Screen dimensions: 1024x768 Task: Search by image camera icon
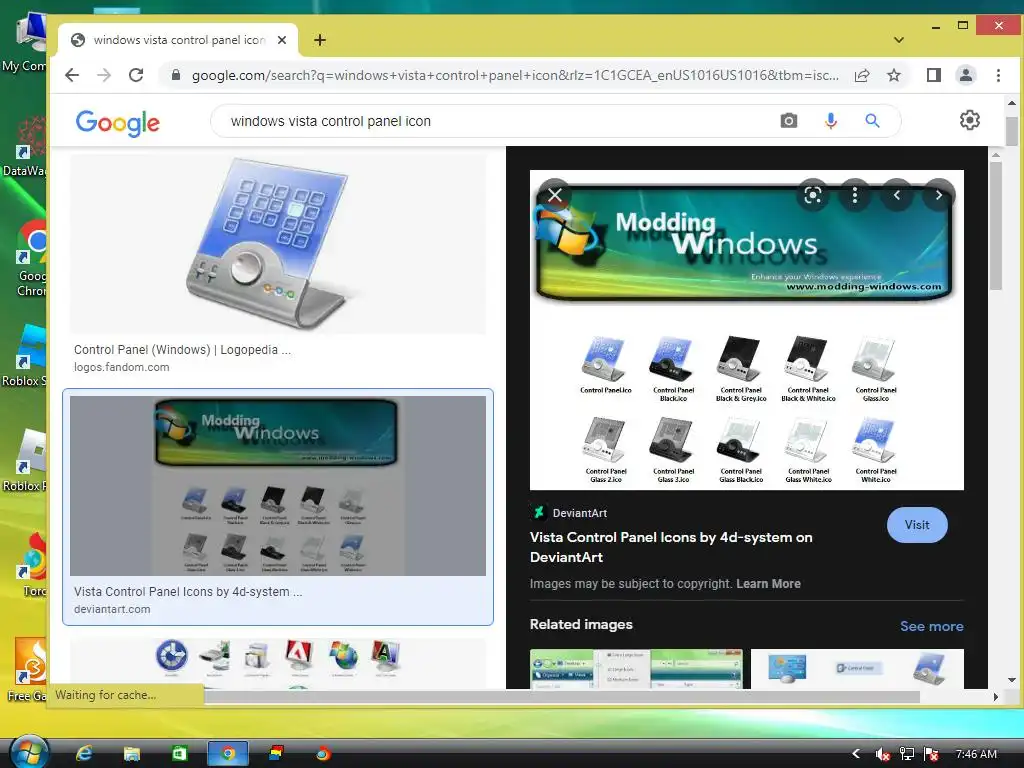pyautogui.click(x=789, y=121)
